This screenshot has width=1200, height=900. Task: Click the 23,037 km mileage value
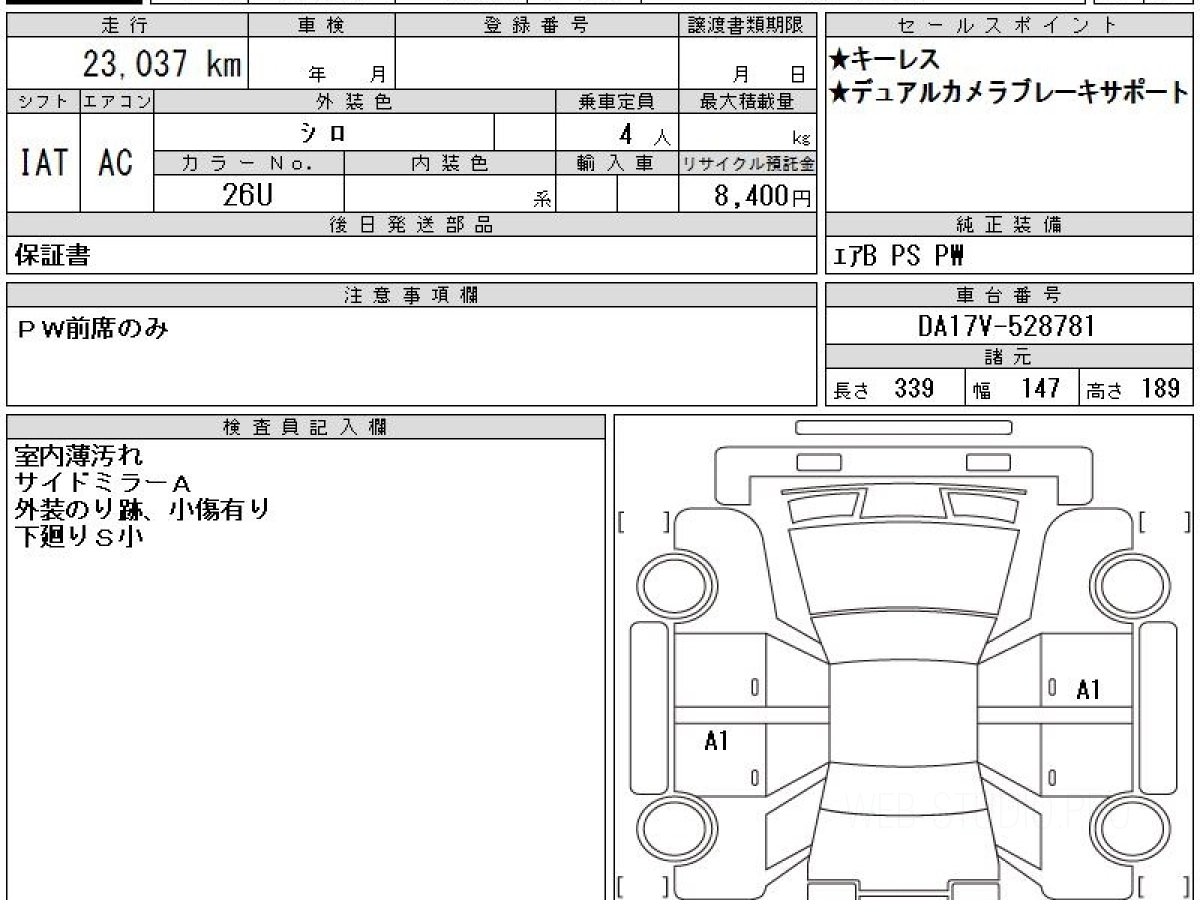point(162,64)
